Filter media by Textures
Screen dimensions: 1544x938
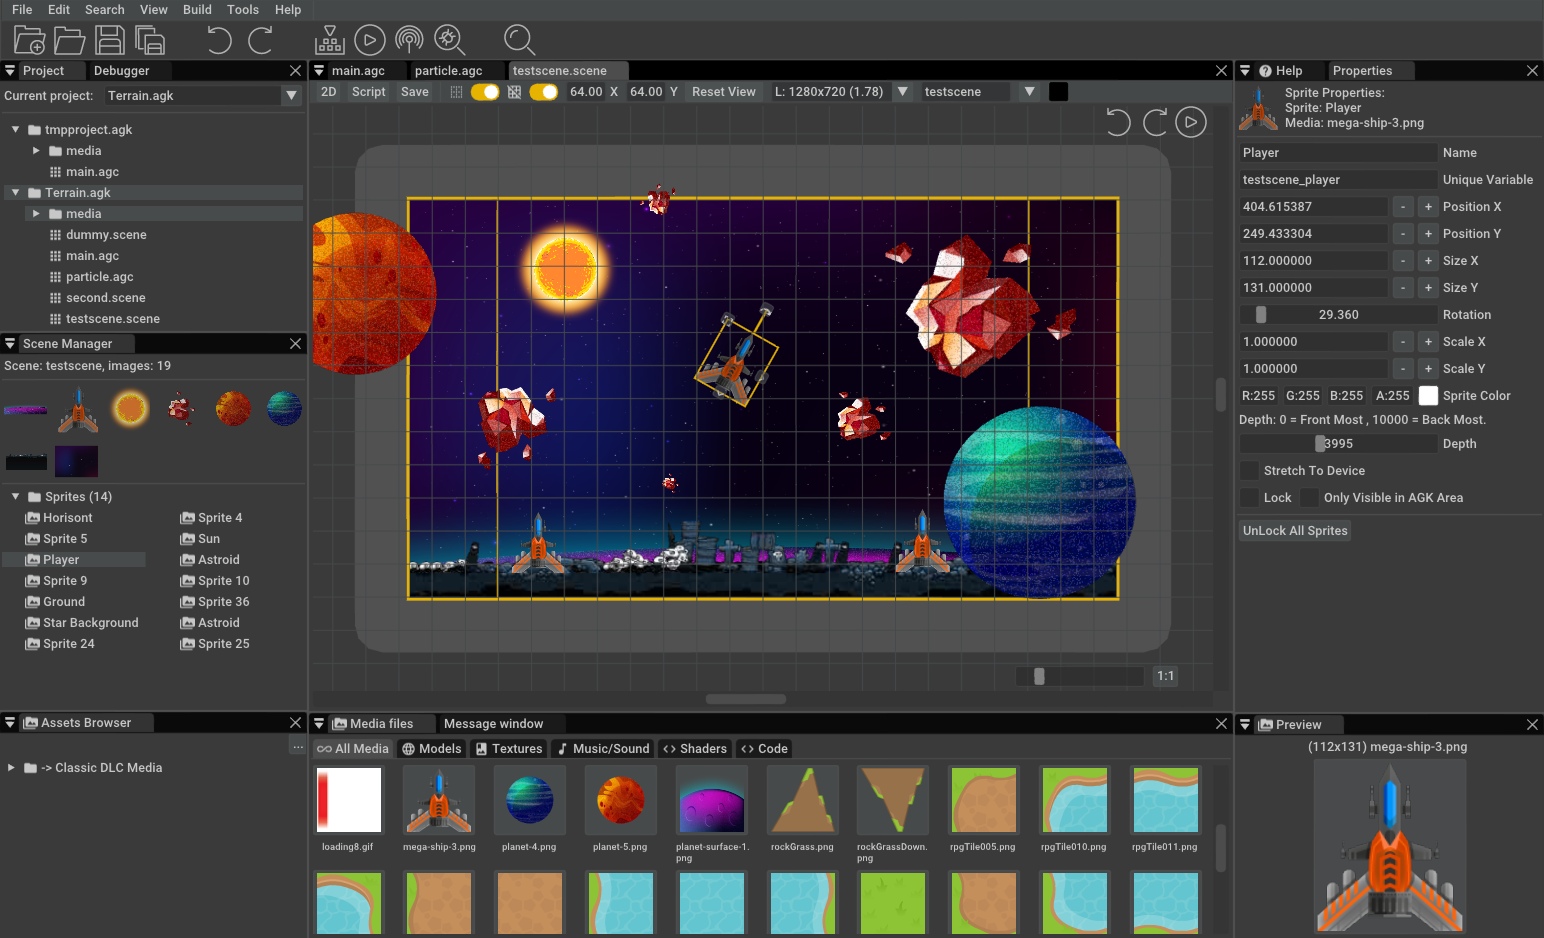509,749
